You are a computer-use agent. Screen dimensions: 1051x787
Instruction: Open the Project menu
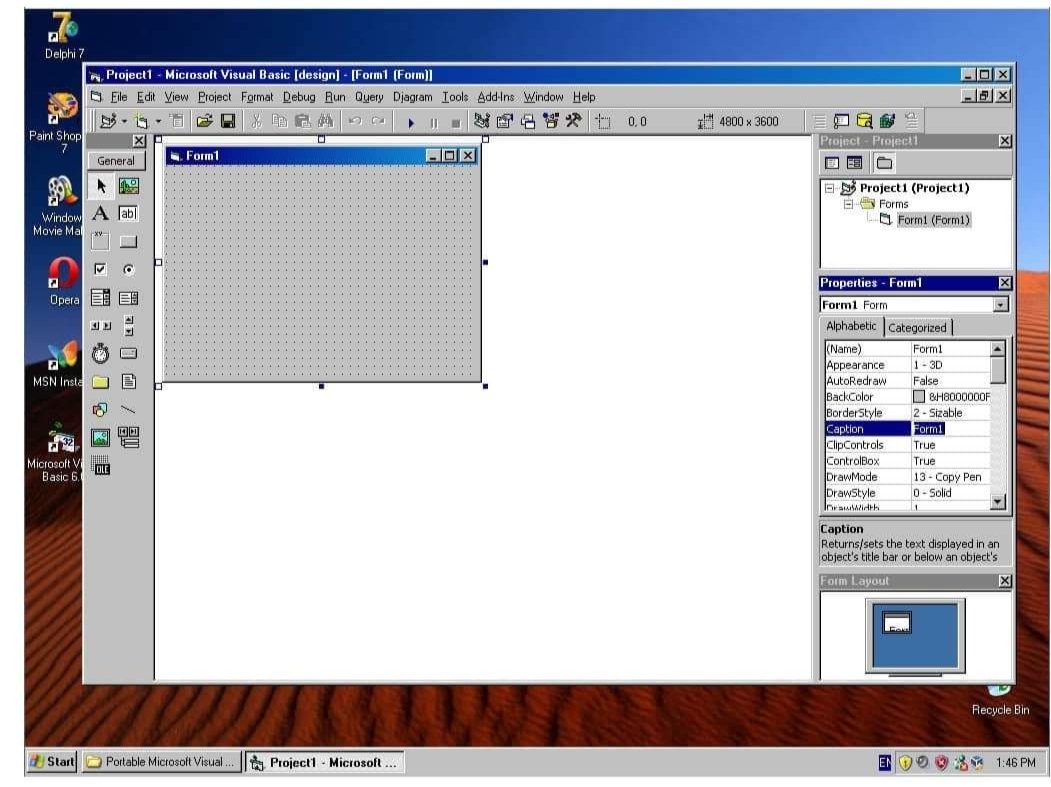(x=214, y=97)
